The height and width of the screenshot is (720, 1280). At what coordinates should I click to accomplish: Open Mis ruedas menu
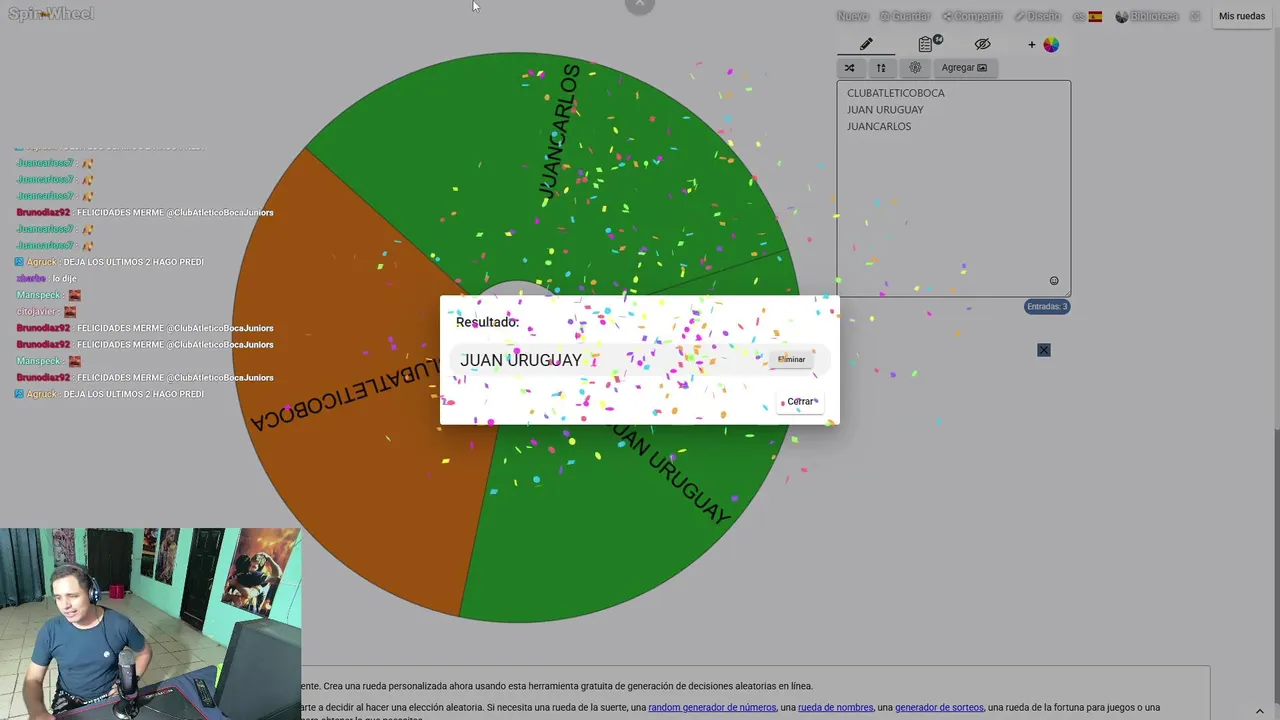click(x=1241, y=16)
